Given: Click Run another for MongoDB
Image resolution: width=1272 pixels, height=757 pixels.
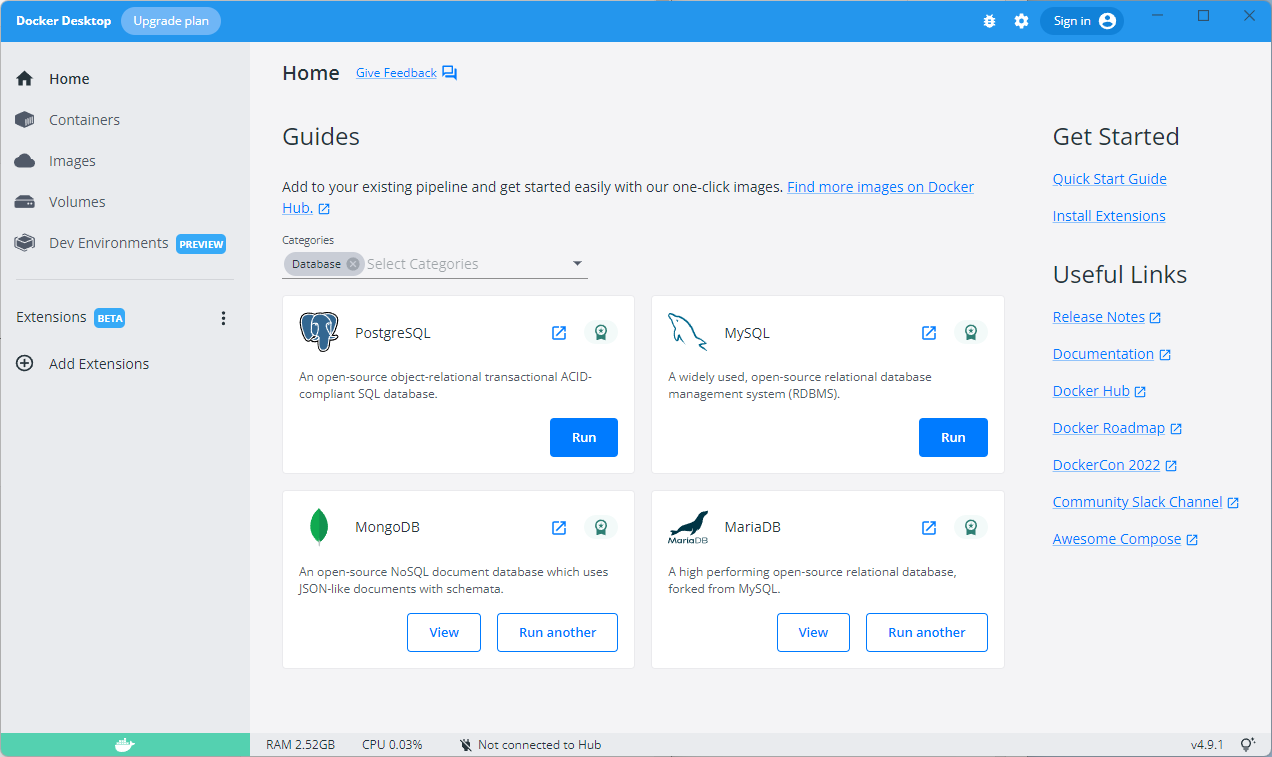Looking at the screenshot, I should click(557, 632).
